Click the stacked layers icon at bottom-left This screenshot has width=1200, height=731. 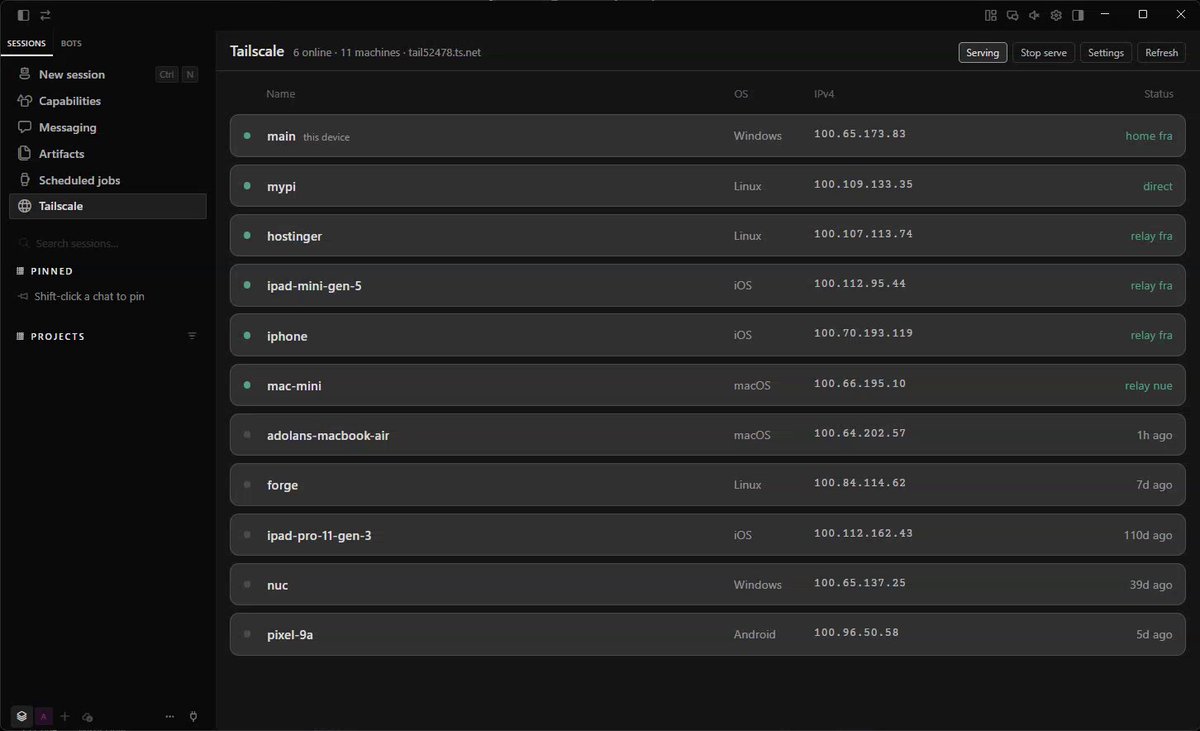[x=22, y=716]
